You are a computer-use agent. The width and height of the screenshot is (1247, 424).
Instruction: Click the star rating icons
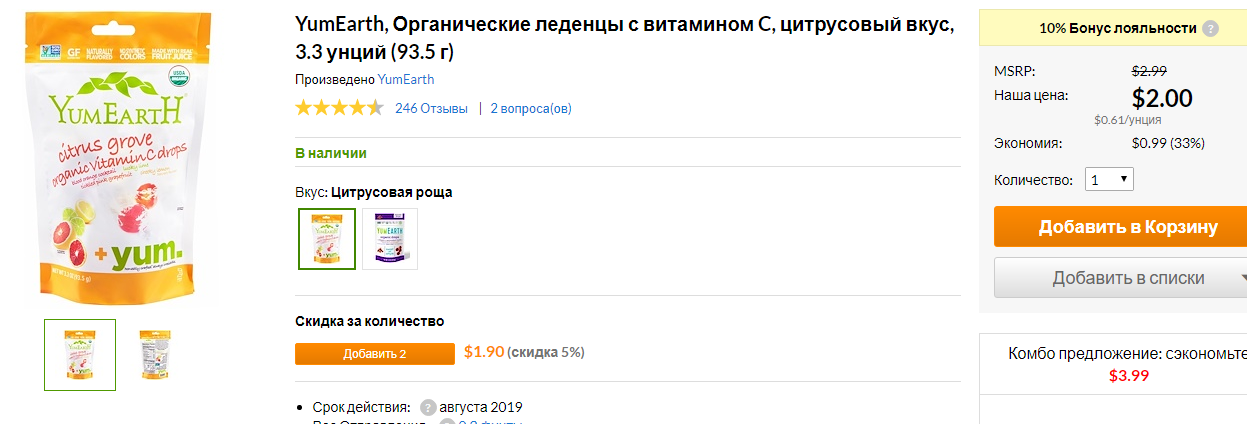click(339, 108)
